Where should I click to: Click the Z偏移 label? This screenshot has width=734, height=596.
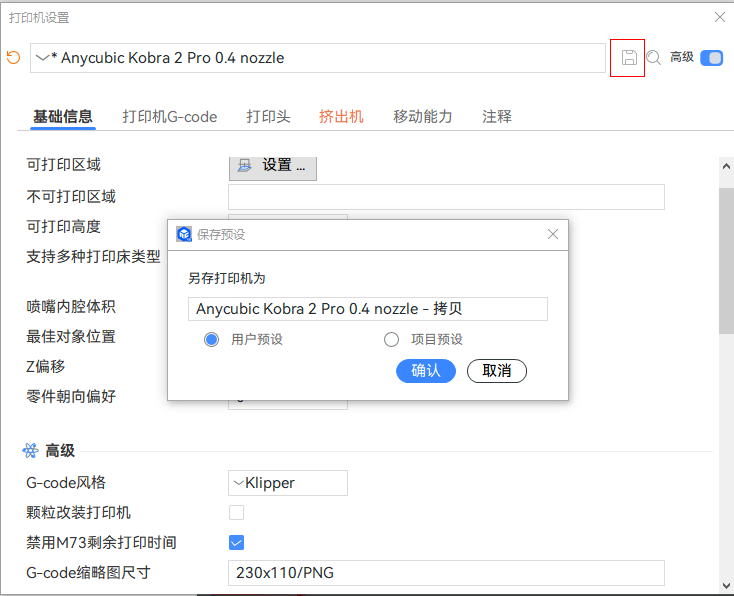pyautogui.click(x=45, y=367)
